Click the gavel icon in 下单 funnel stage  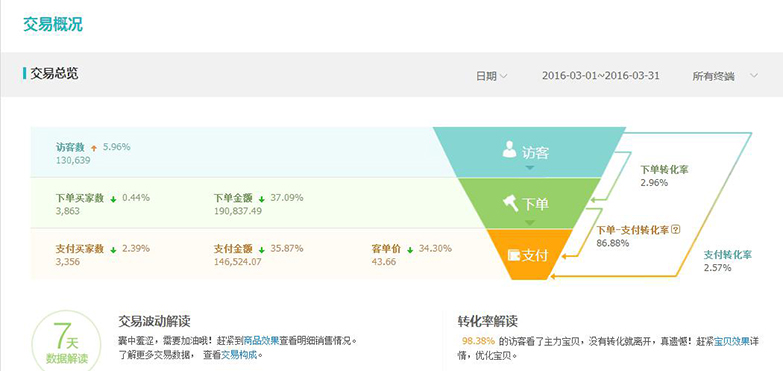510,203
